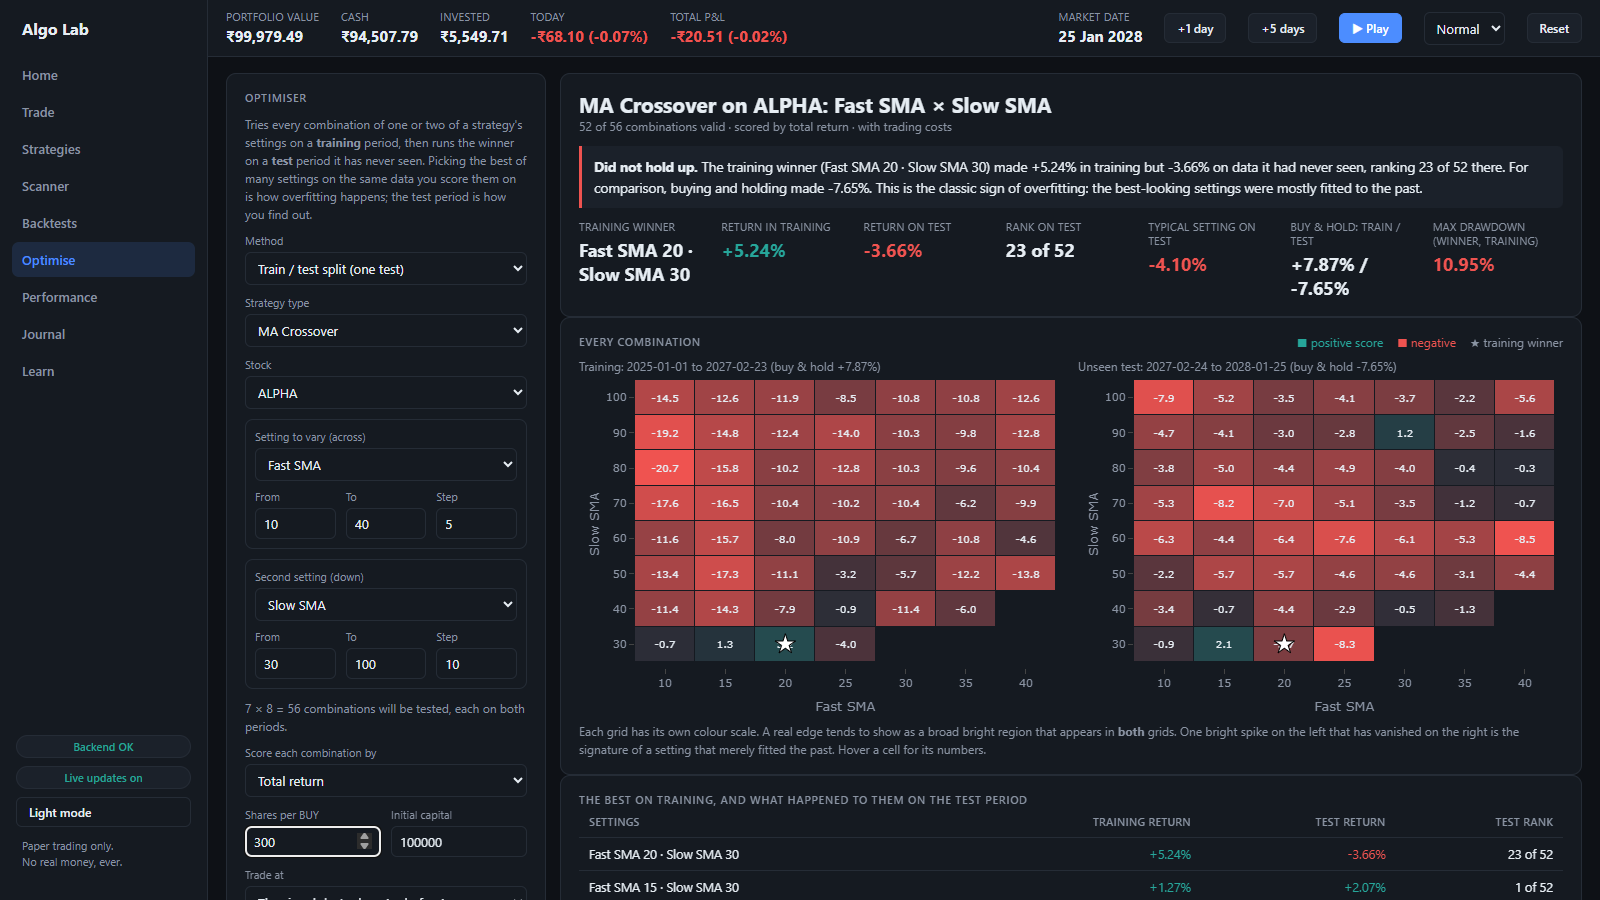Click the Fast SMA 20 · Slow SMA 30 table row
Screen dimensions: 1600x900
(x=1070, y=854)
